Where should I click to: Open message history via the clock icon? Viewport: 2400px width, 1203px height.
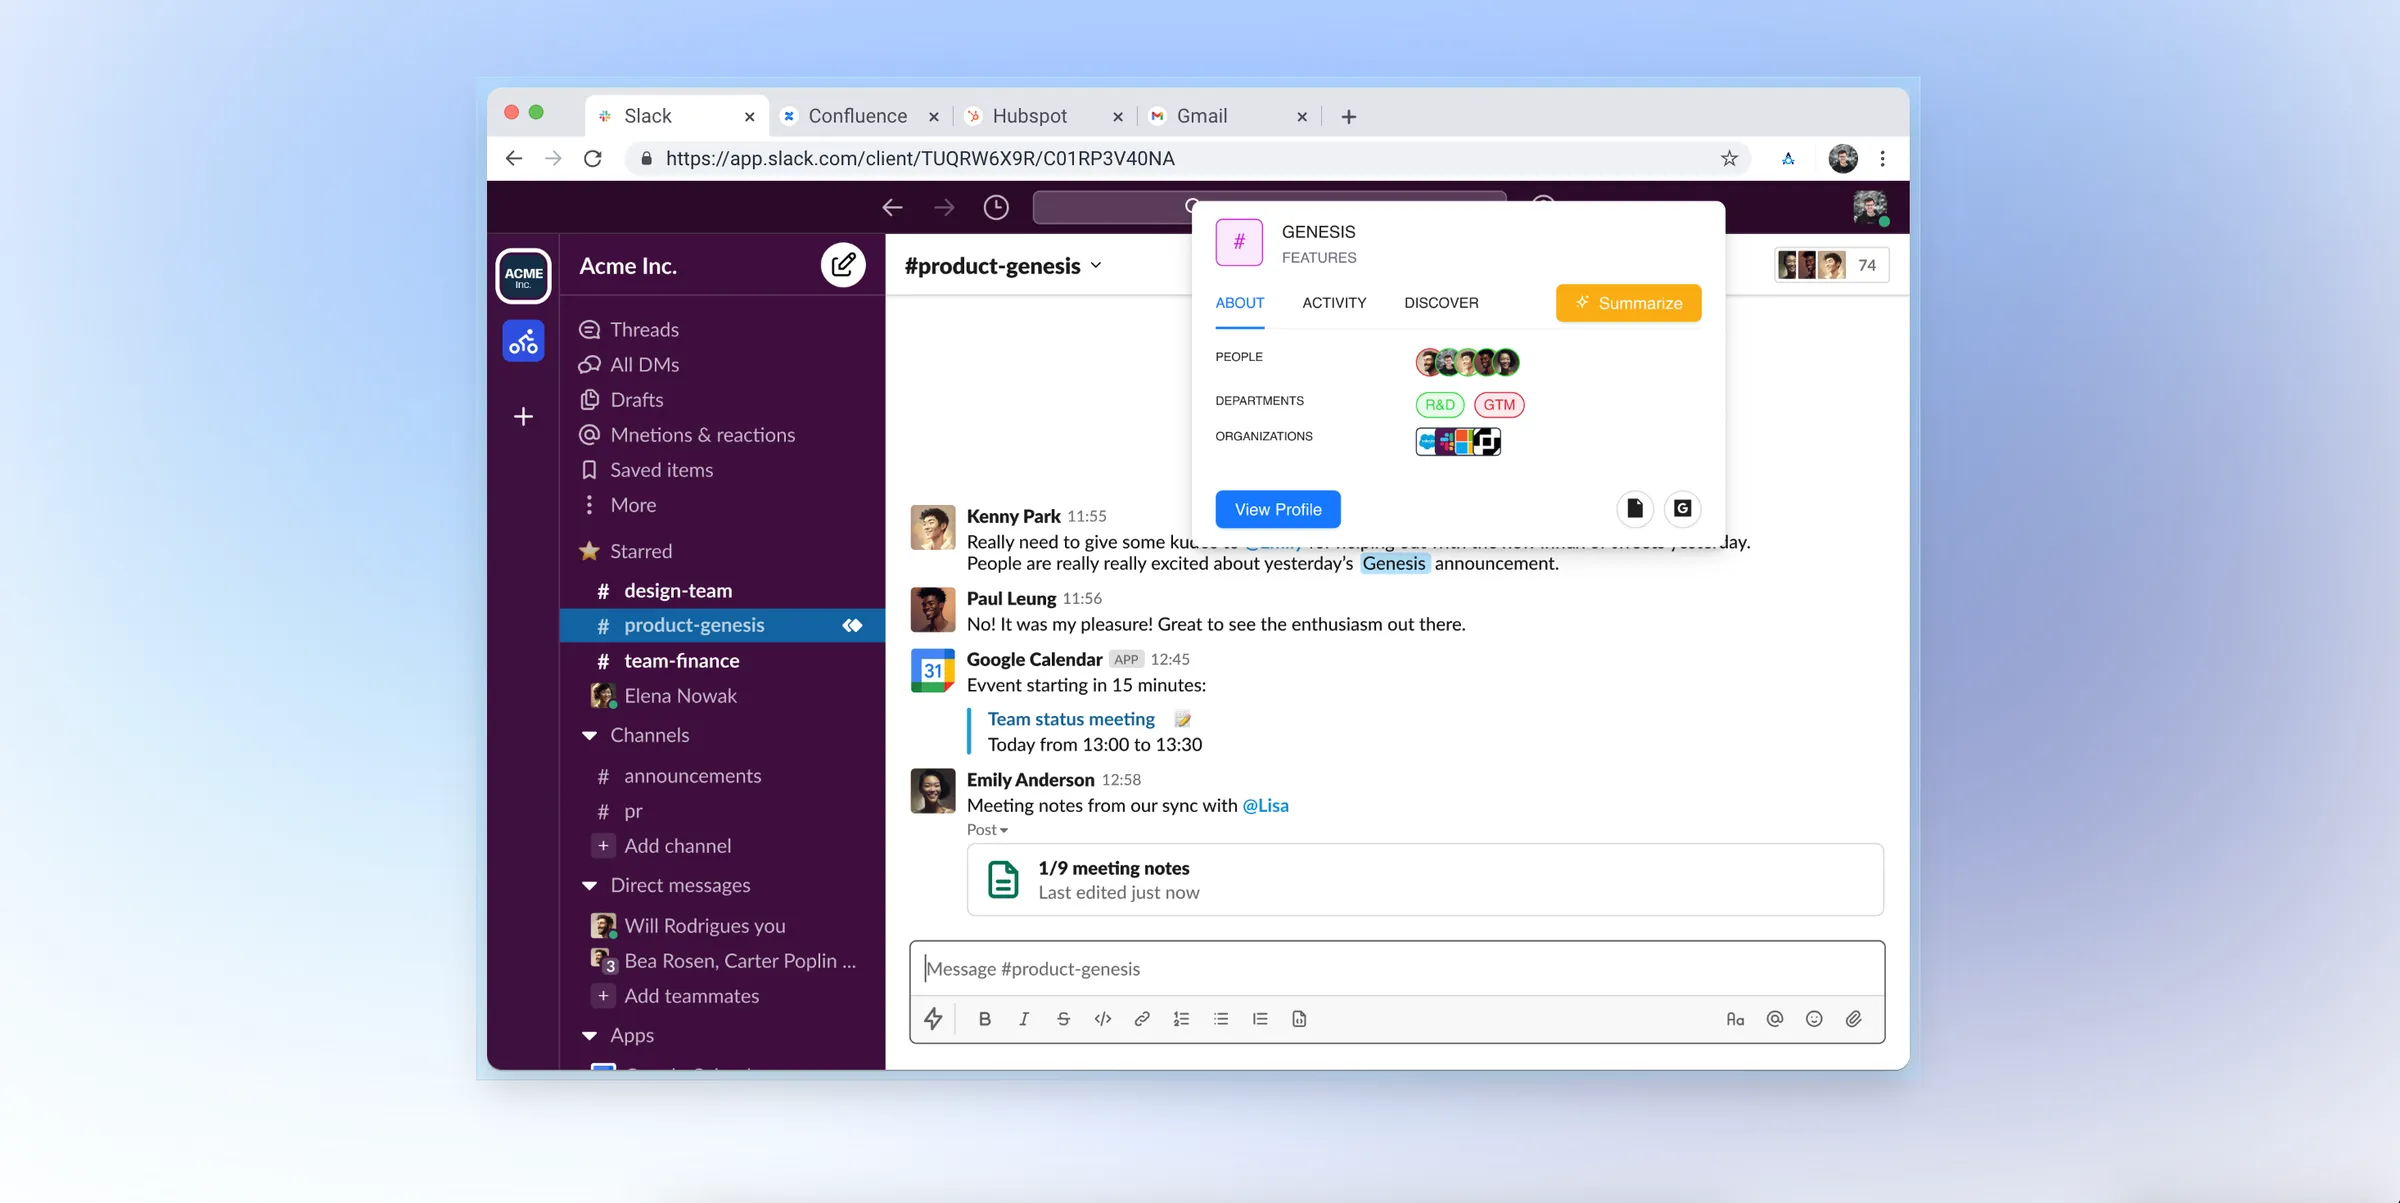(995, 207)
